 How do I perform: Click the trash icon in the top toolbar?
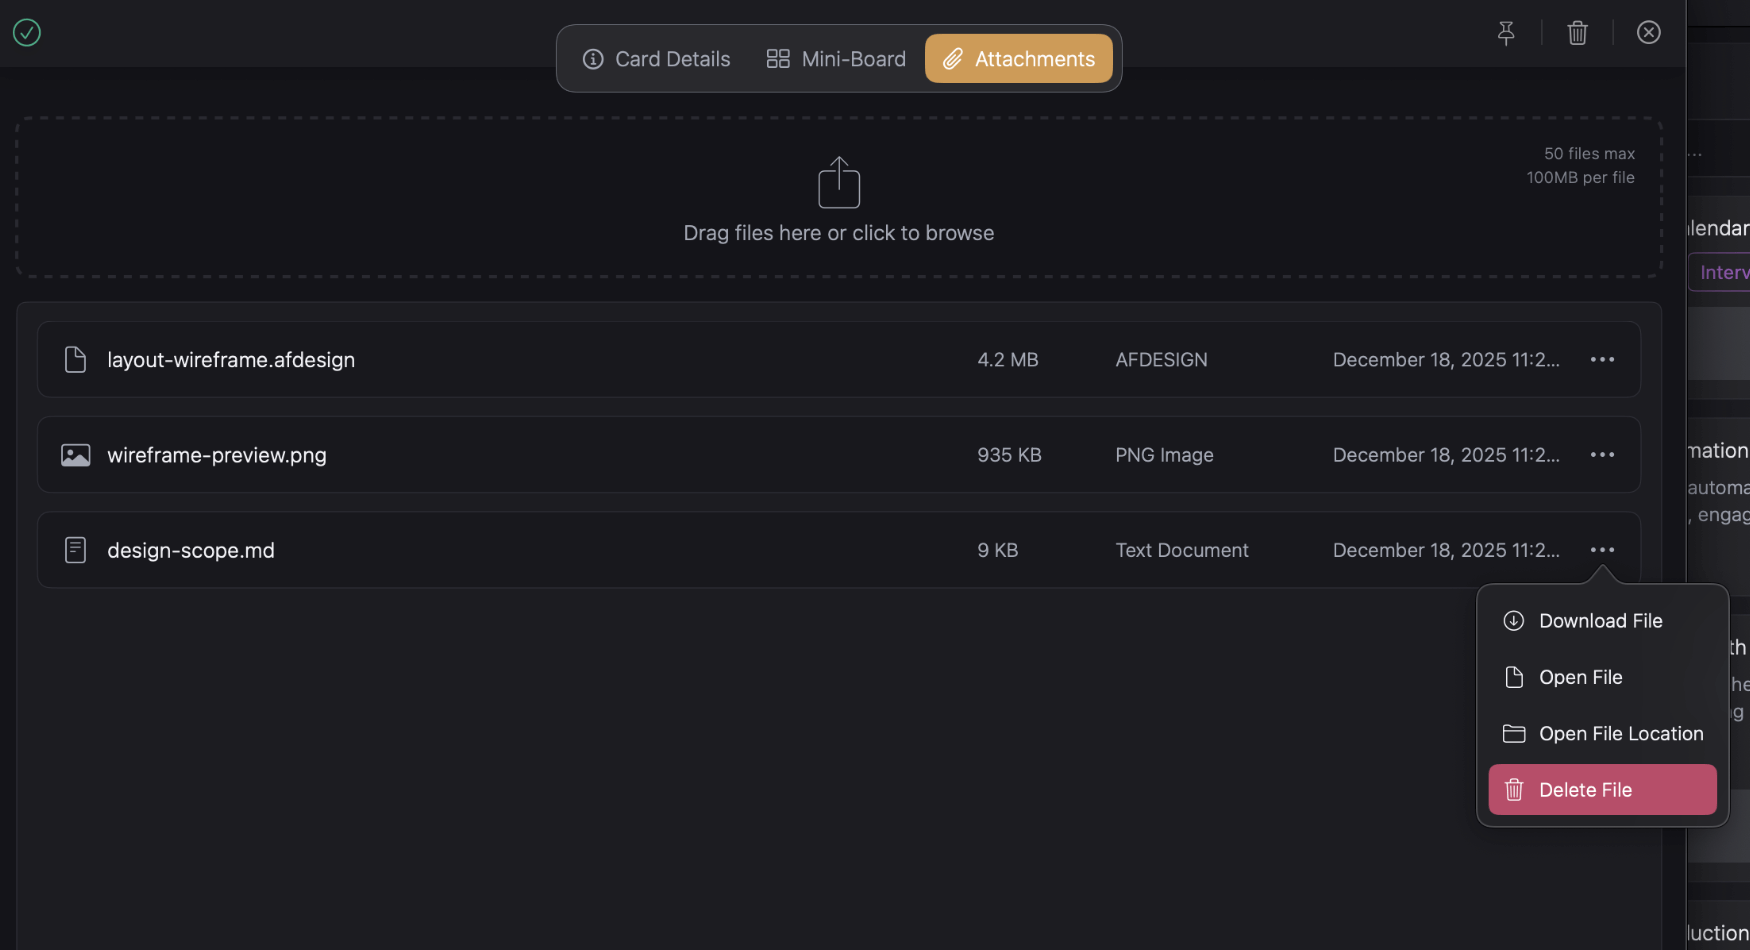click(x=1577, y=32)
